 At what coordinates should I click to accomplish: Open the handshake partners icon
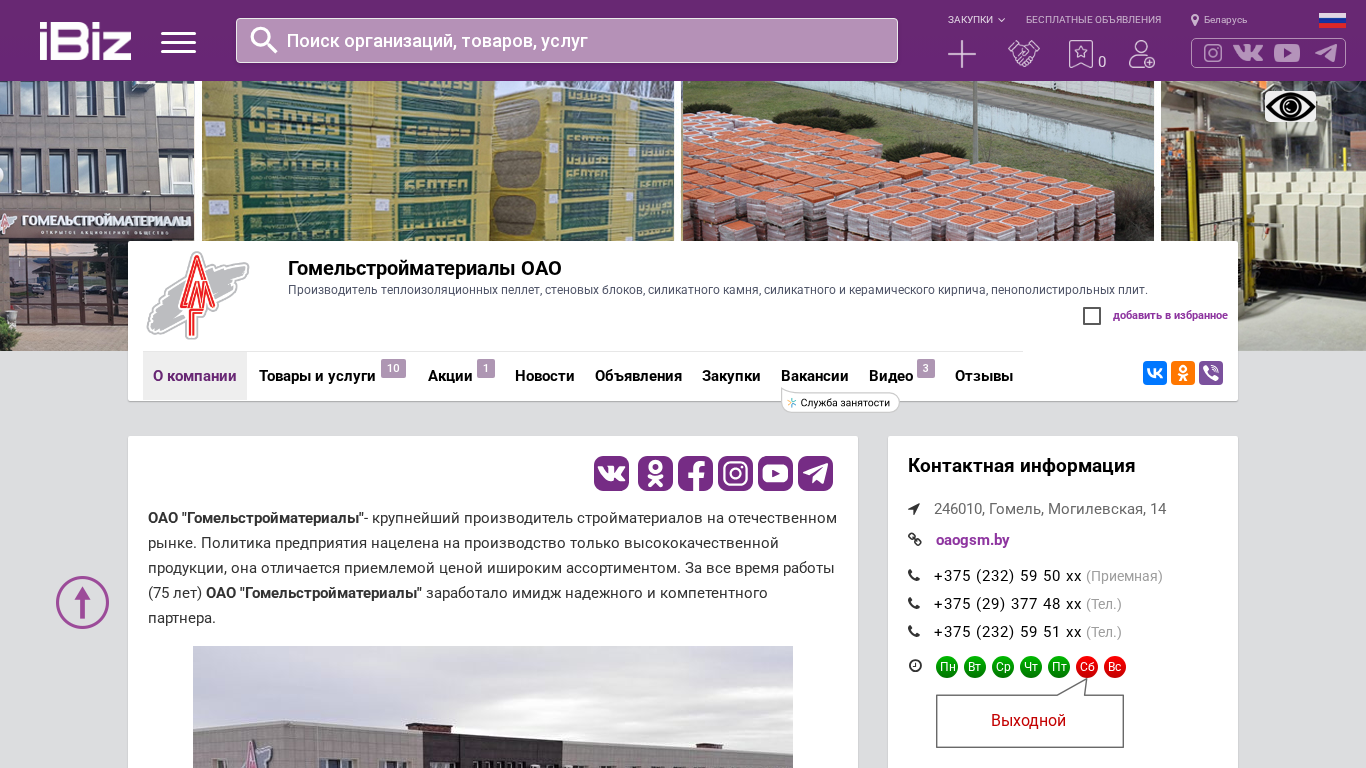point(1024,54)
